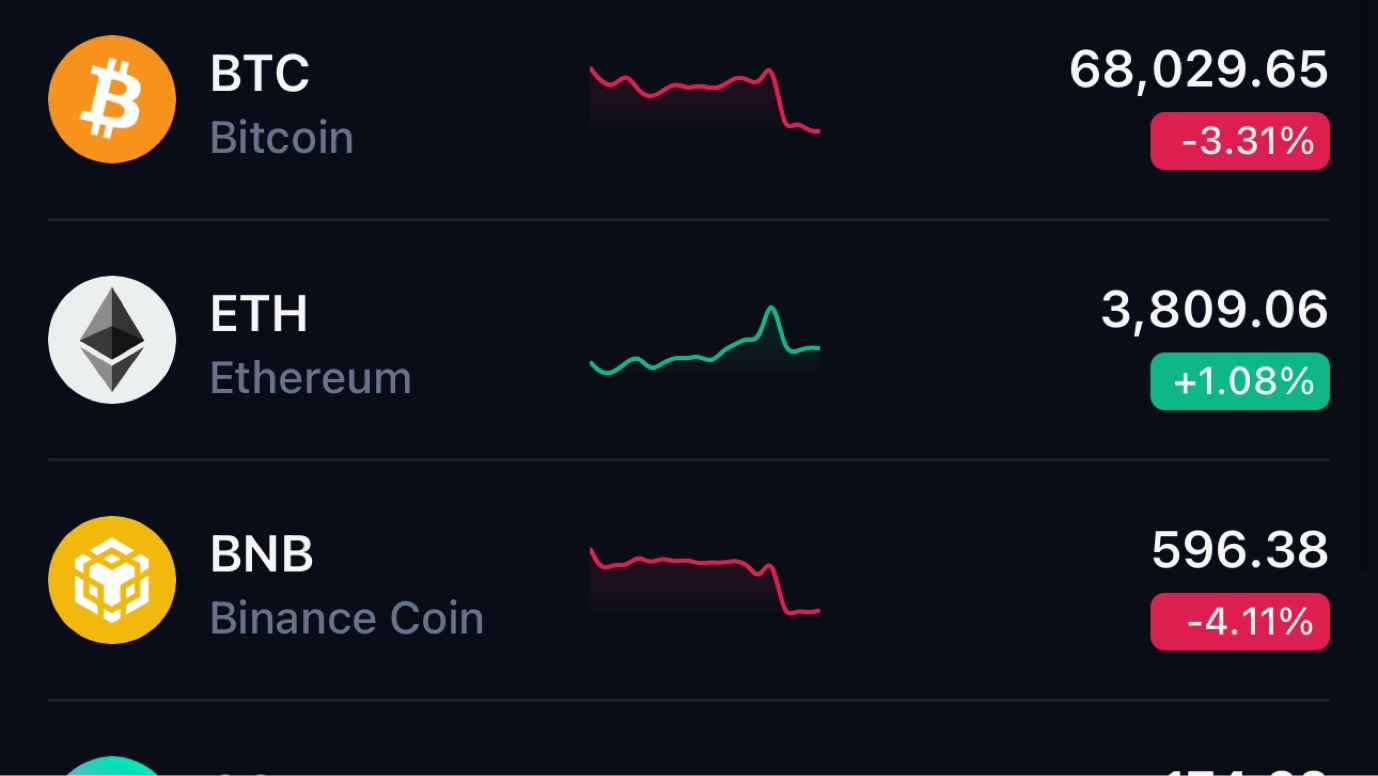Click the -3.31% change badge

pos(1240,141)
